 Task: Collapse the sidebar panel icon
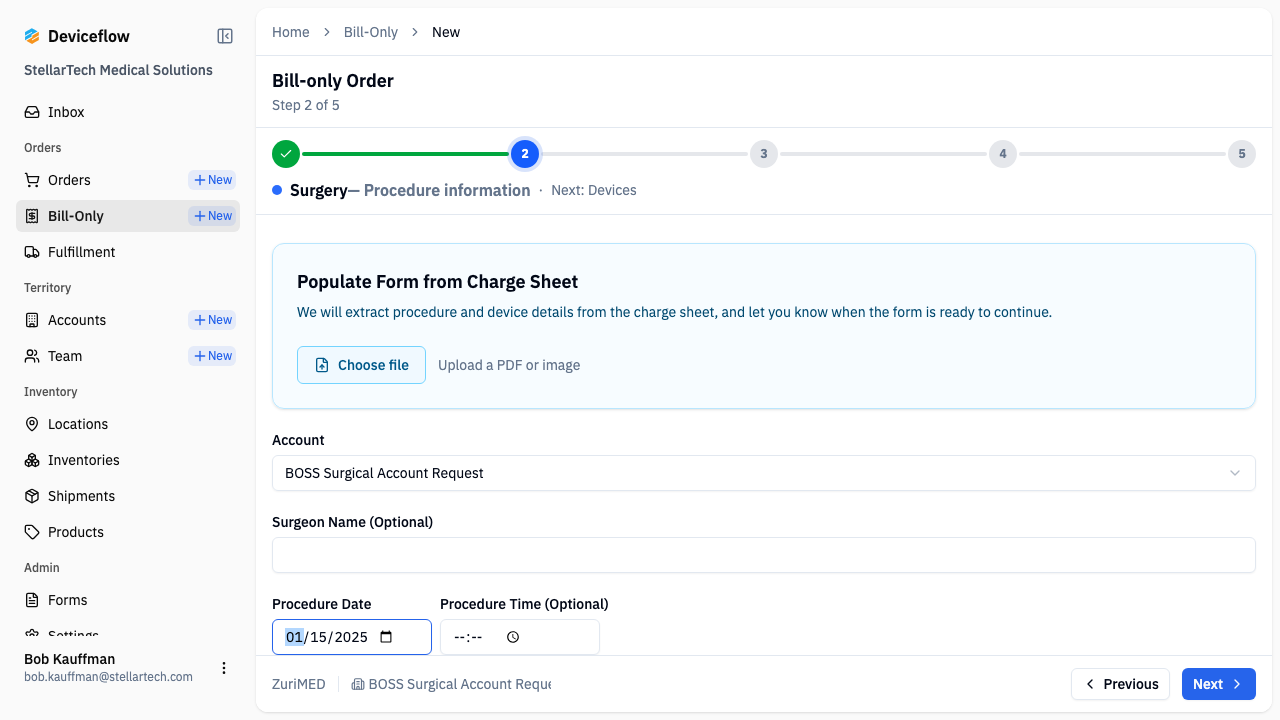point(225,36)
